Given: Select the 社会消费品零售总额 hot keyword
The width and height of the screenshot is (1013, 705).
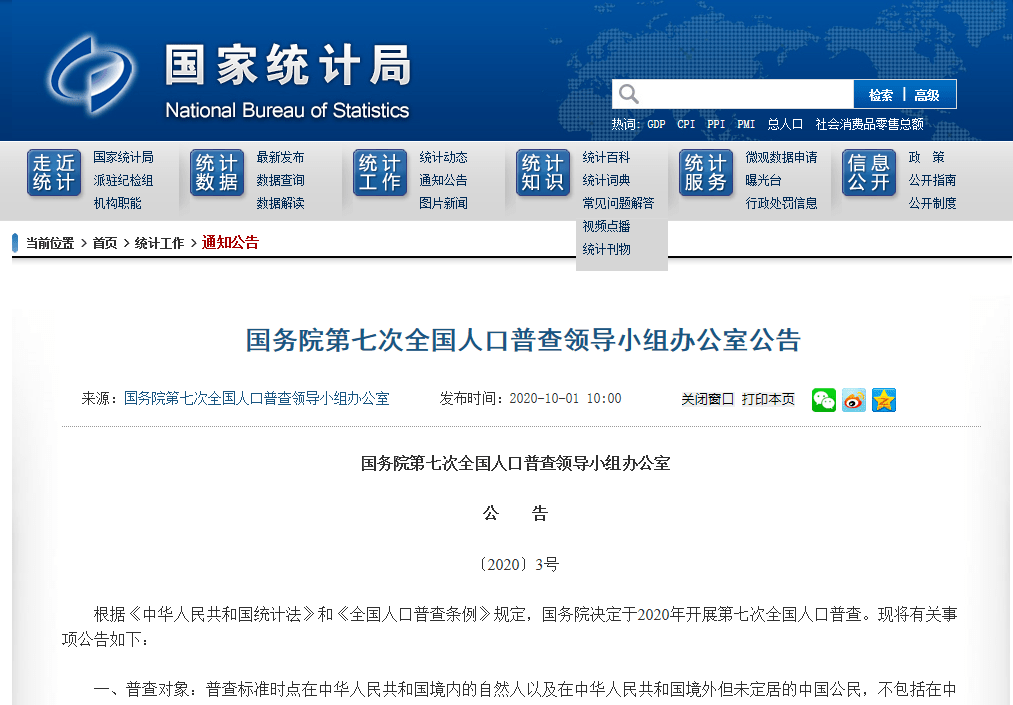Looking at the screenshot, I should (870, 124).
